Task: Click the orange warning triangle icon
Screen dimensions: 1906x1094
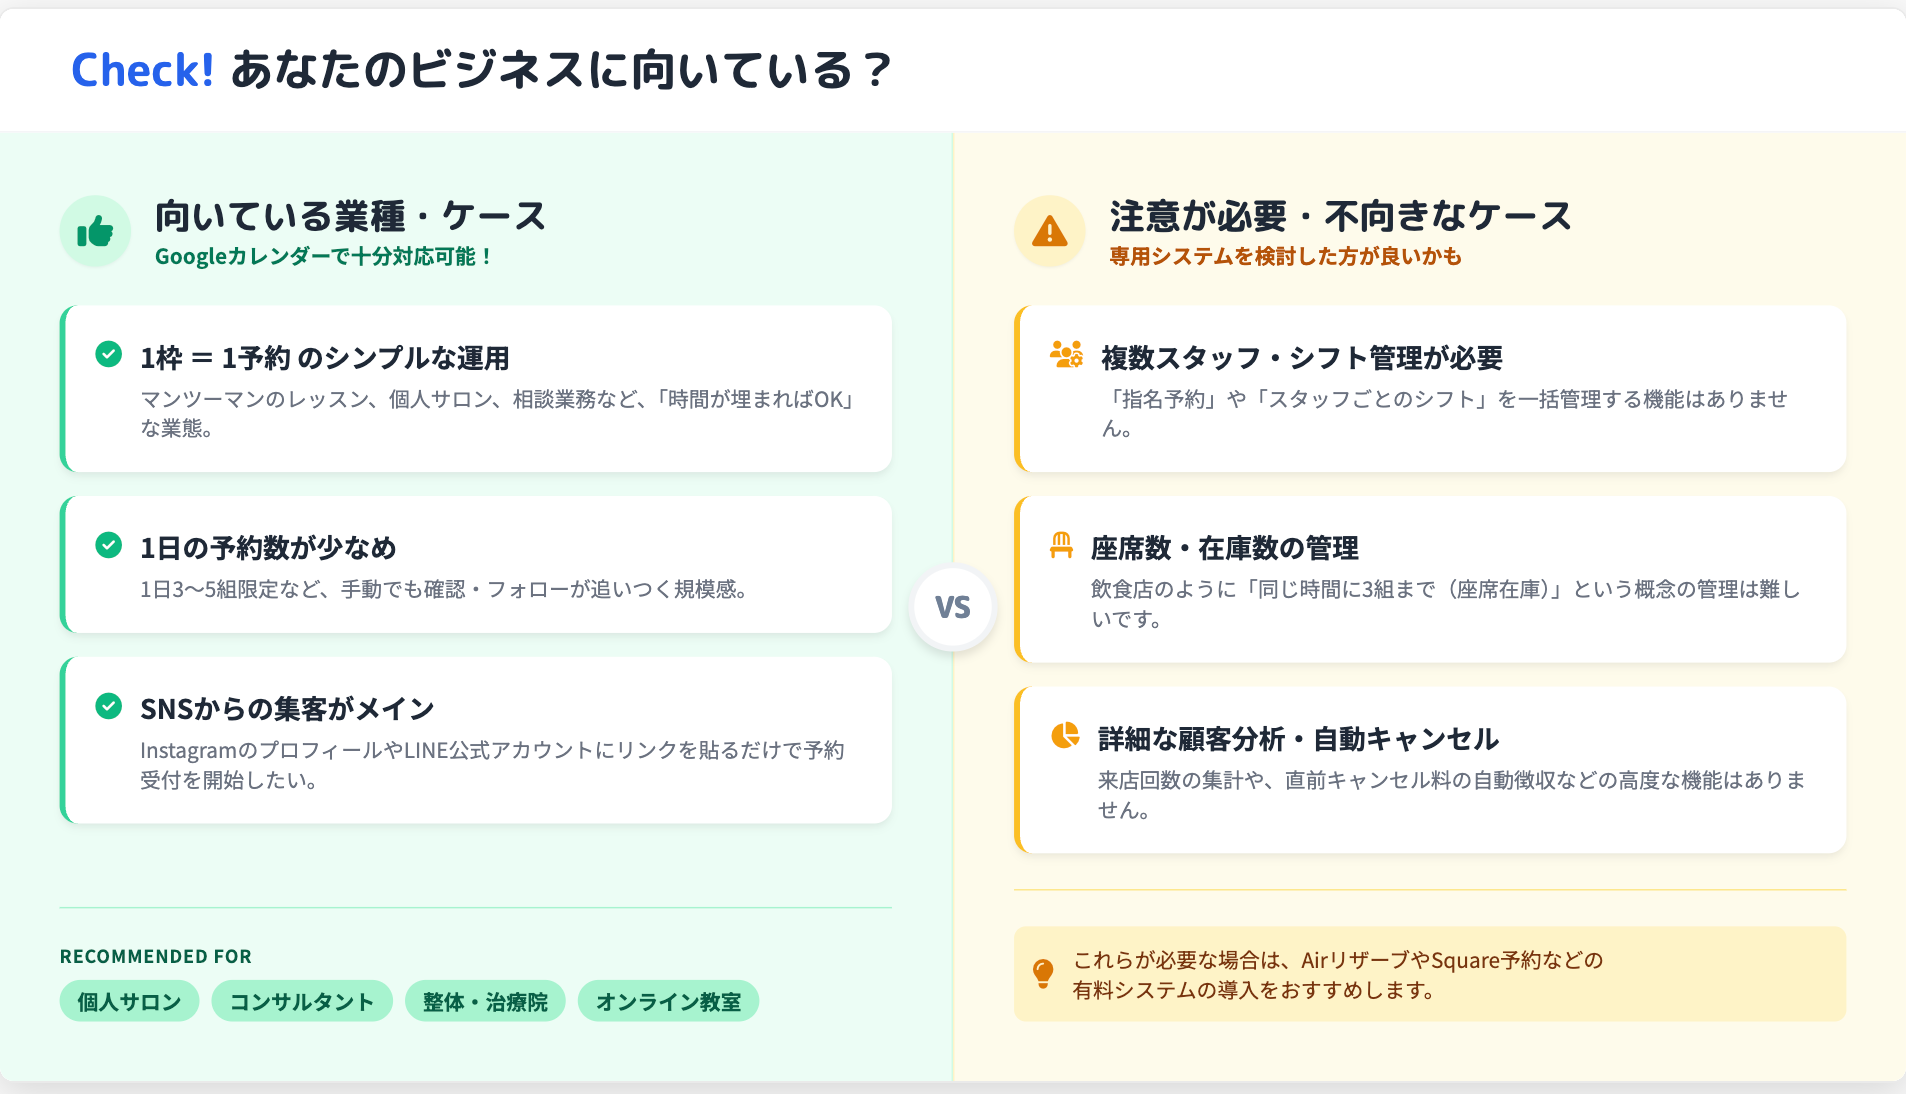Action: [x=1049, y=232]
